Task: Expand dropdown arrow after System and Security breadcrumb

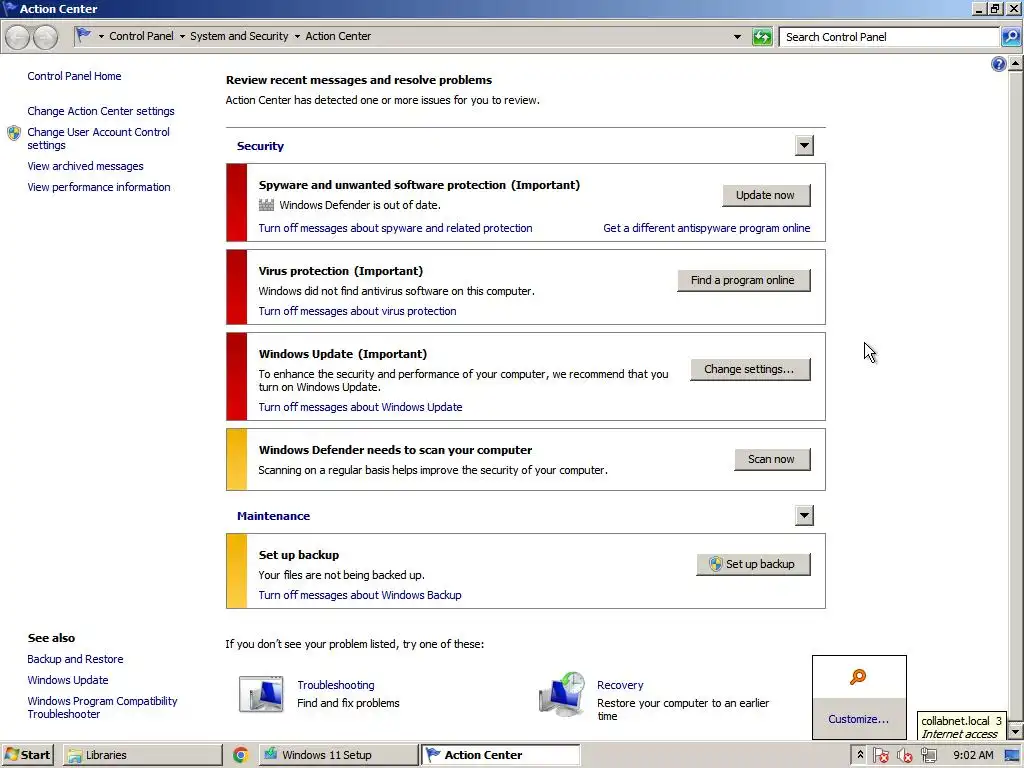Action: (x=297, y=37)
